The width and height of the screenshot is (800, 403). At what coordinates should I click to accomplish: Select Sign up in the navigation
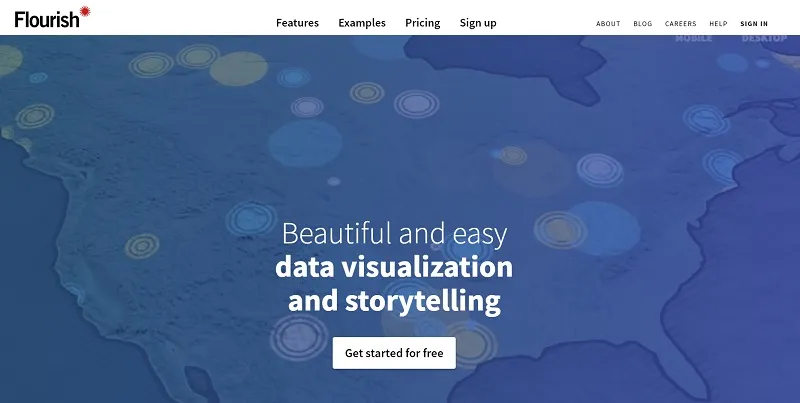click(x=478, y=23)
